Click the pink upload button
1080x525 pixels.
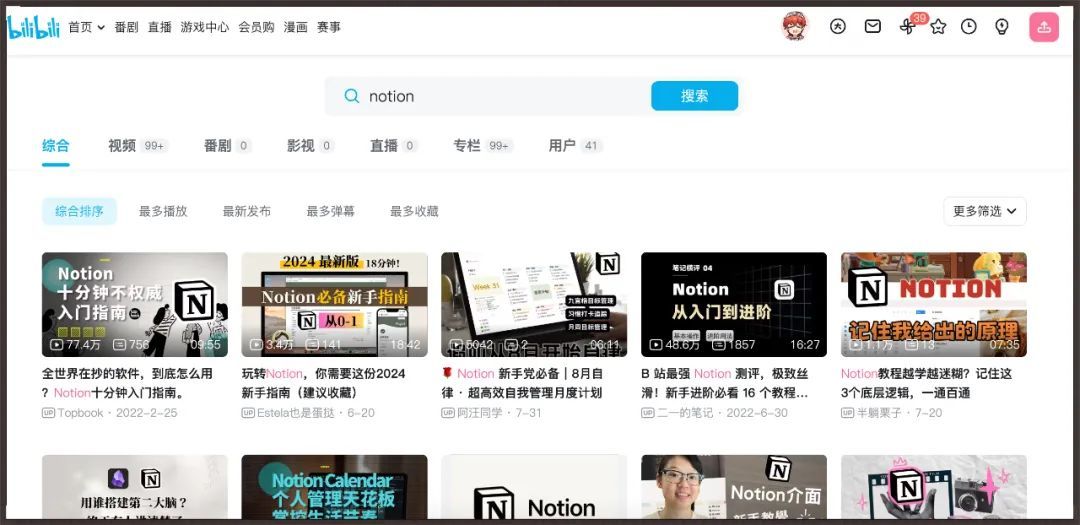click(1043, 27)
